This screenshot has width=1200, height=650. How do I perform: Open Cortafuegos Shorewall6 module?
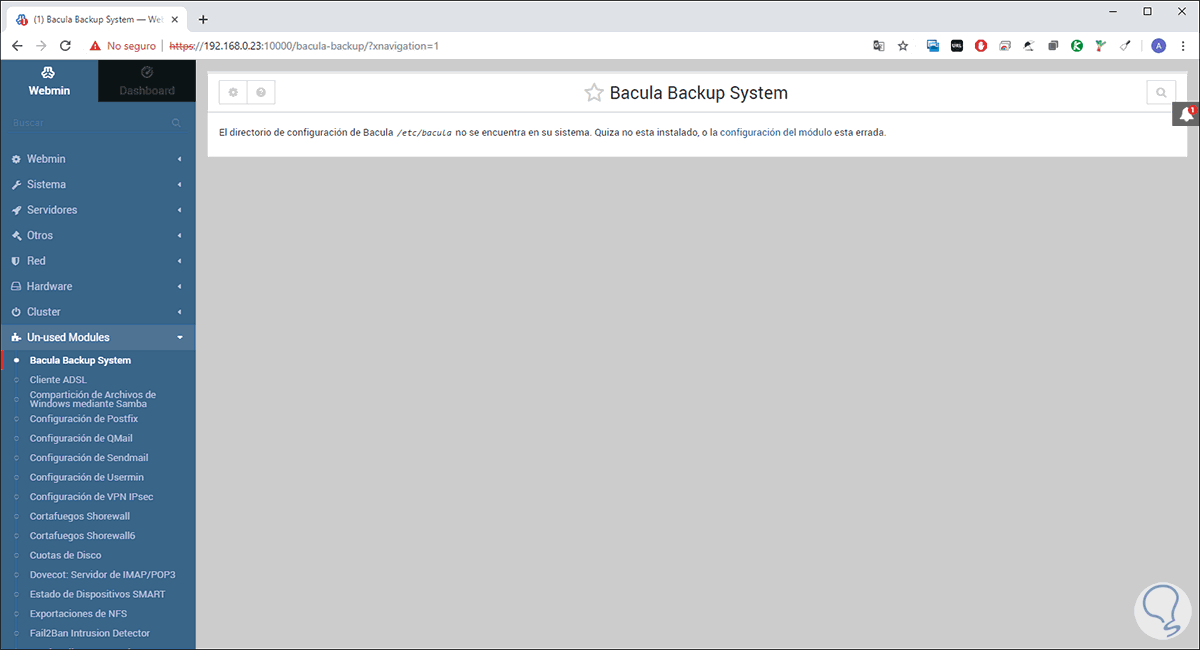click(x=83, y=536)
